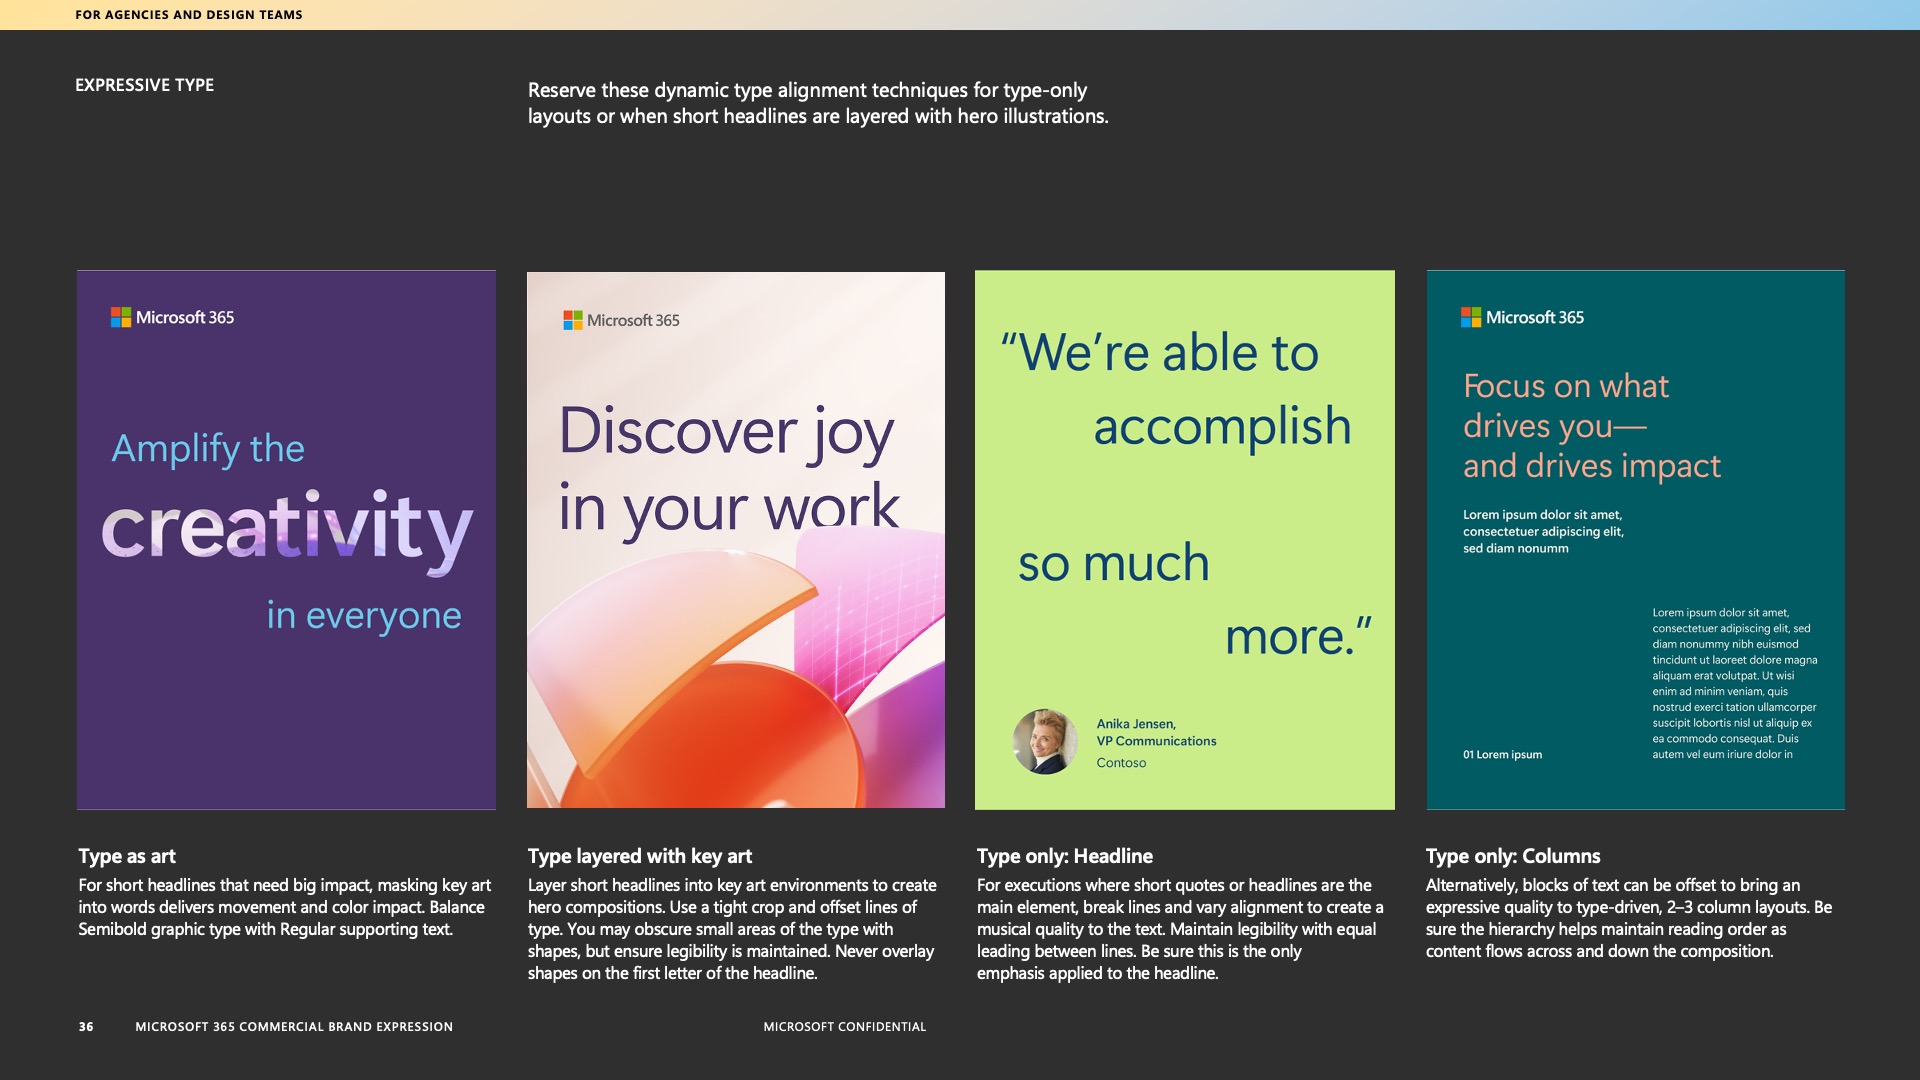Screen dimensions: 1920x1080
Task: Click the 'Contoso' company name
Action: pos(1121,763)
